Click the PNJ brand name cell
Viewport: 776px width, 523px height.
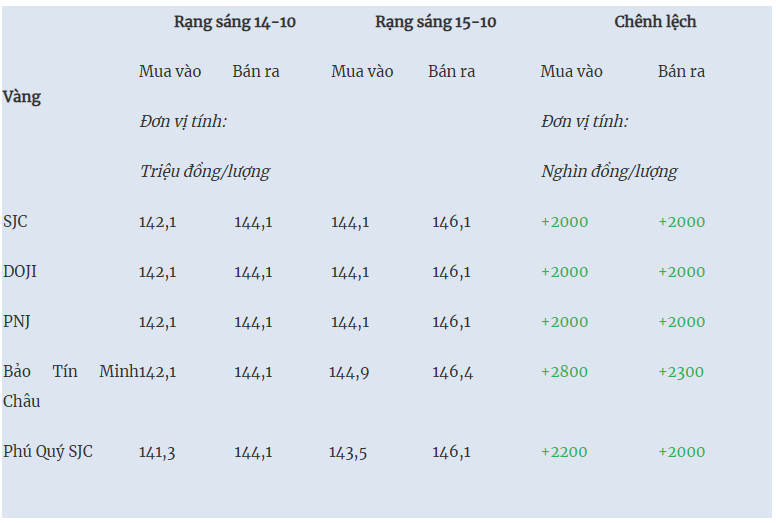pos(18,322)
